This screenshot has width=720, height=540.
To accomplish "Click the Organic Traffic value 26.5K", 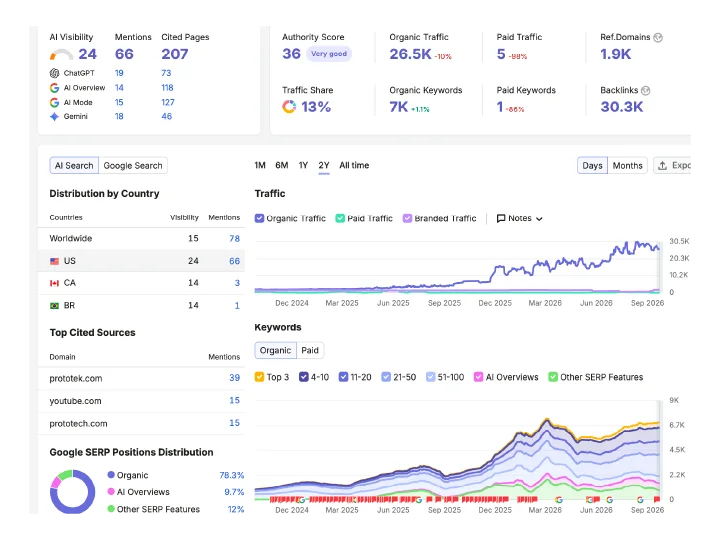I will click(410, 54).
